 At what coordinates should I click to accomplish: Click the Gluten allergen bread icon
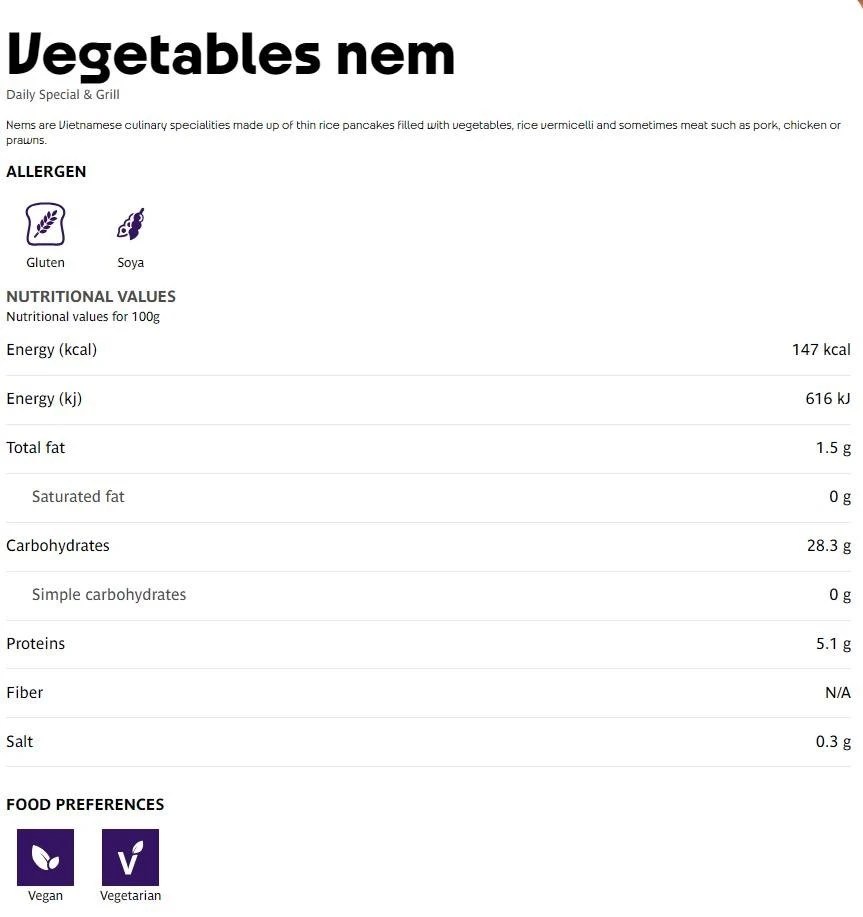click(45, 224)
